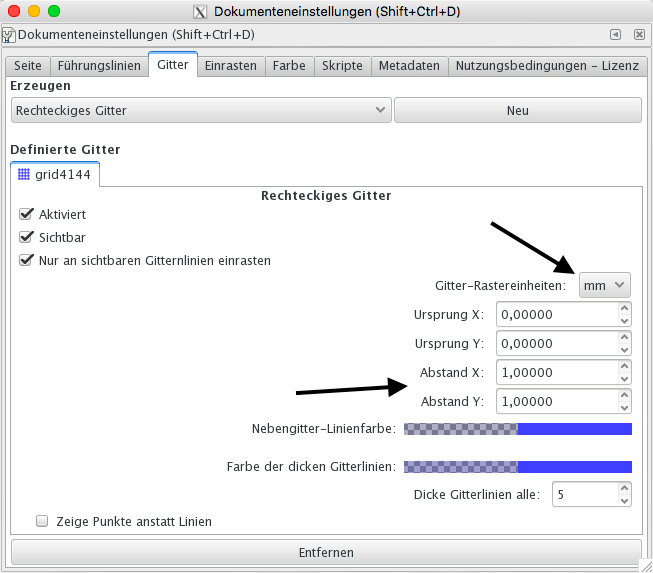Decrease Abstand Y value with down arrow

[625, 407]
